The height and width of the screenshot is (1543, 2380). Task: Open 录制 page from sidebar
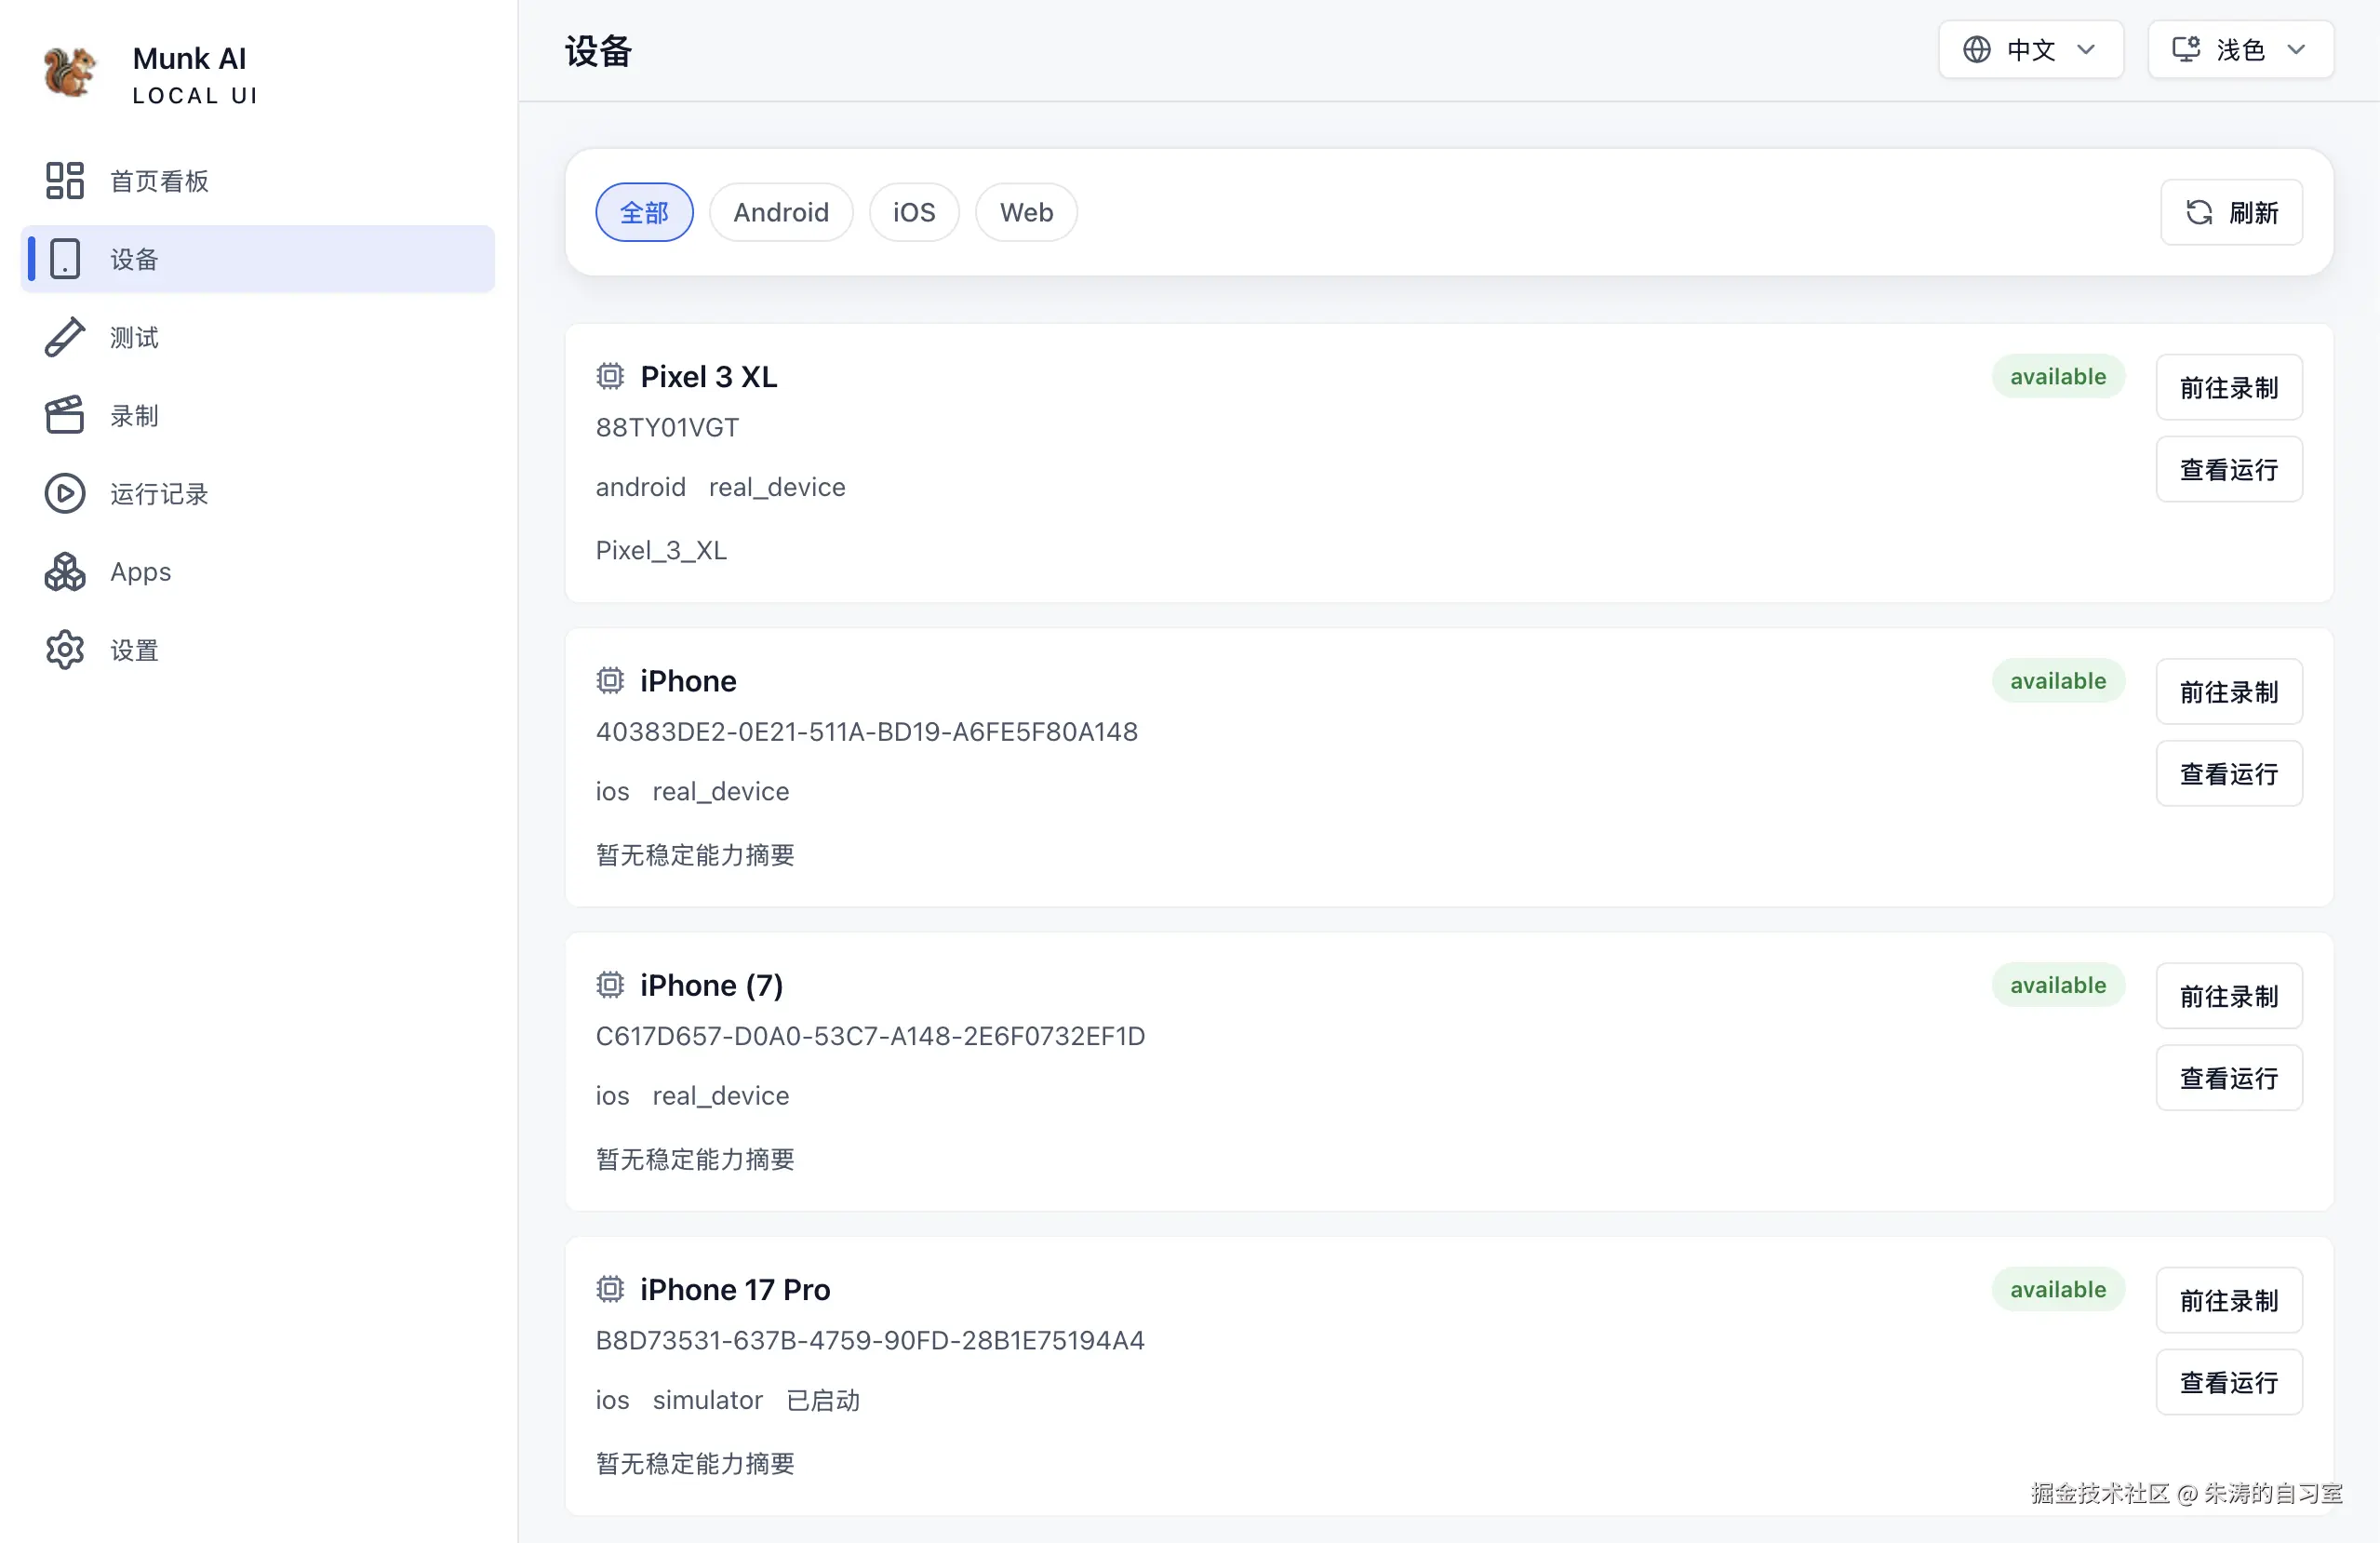tap(258, 415)
